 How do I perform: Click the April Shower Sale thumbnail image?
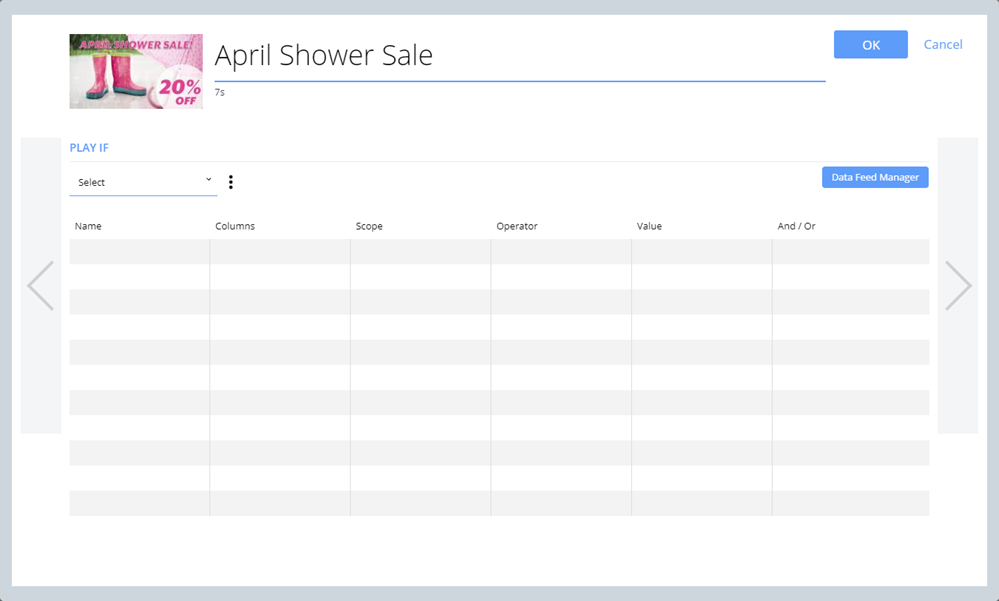click(136, 71)
